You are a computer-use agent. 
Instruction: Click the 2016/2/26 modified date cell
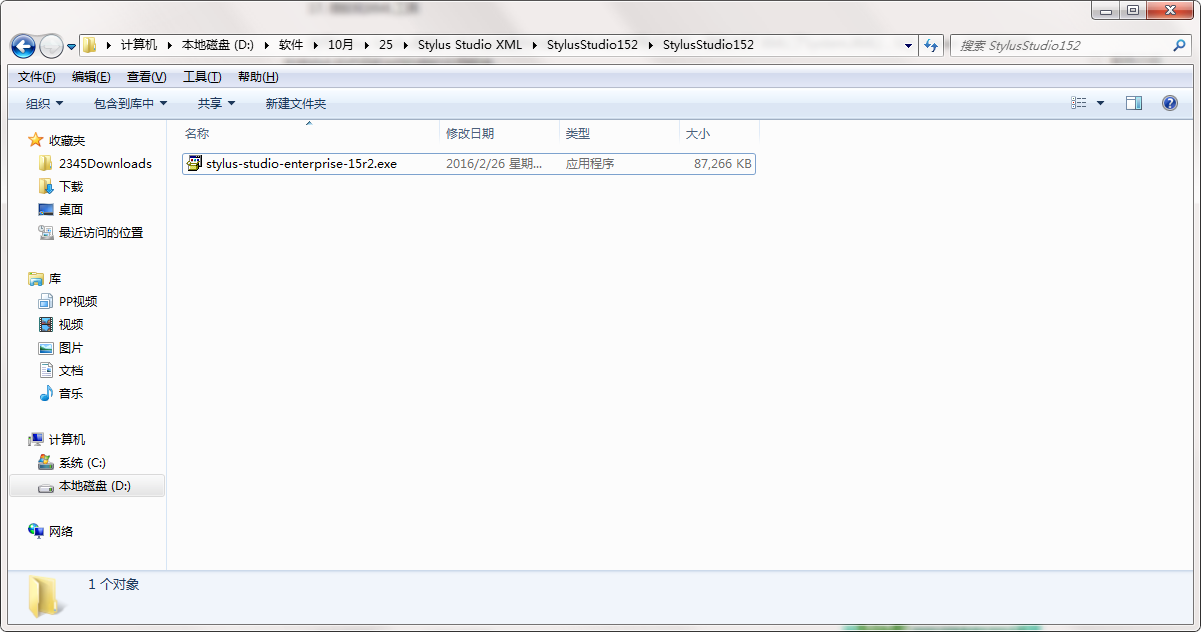pyautogui.click(x=494, y=163)
